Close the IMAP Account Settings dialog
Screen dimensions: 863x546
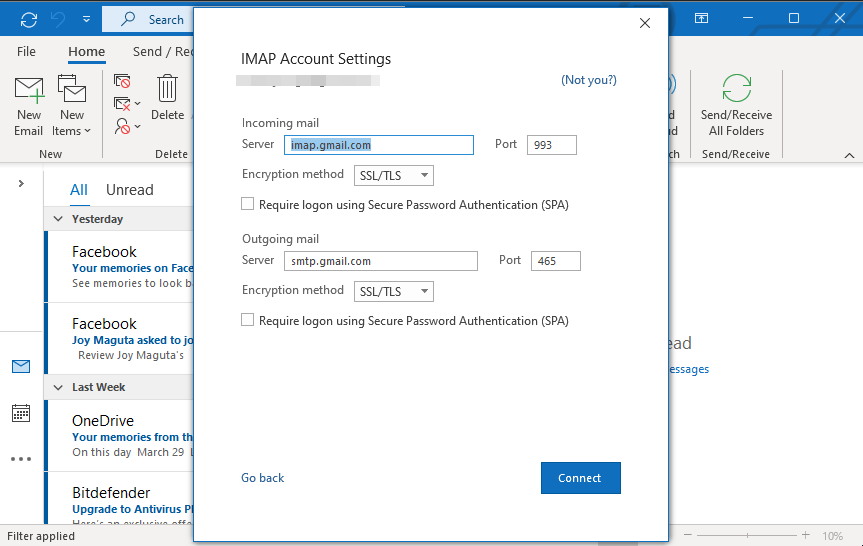[x=644, y=23]
